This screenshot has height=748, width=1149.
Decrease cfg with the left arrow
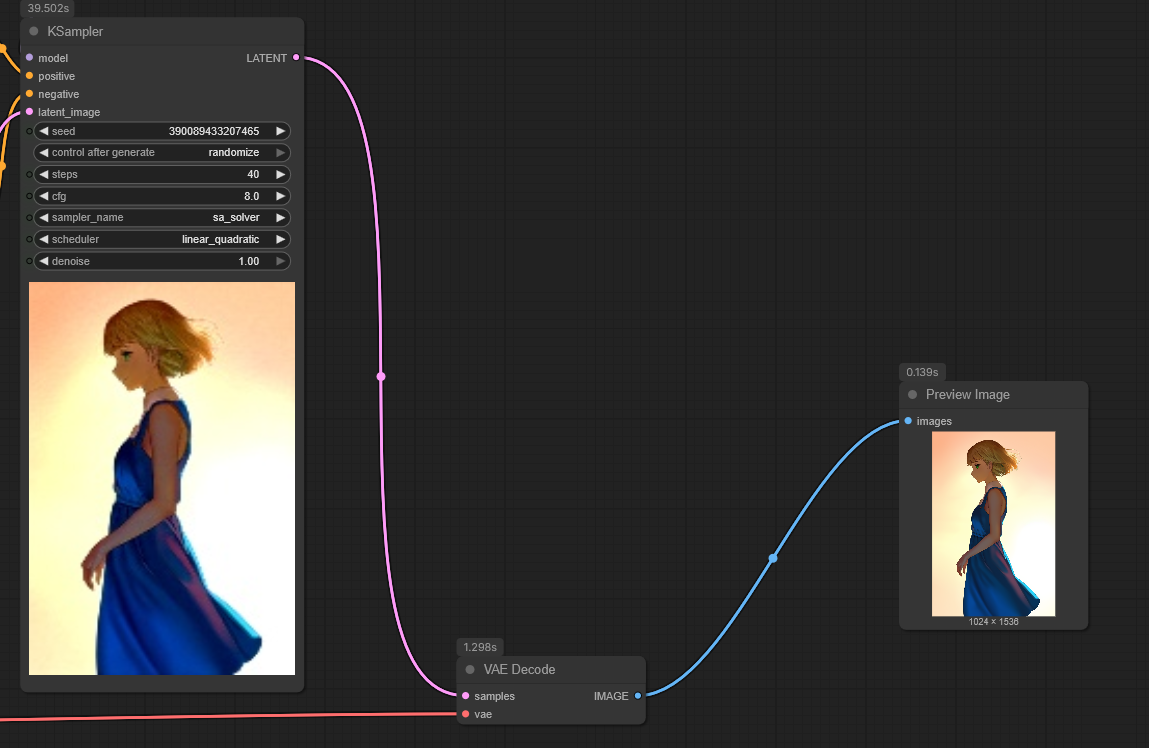click(x=44, y=196)
